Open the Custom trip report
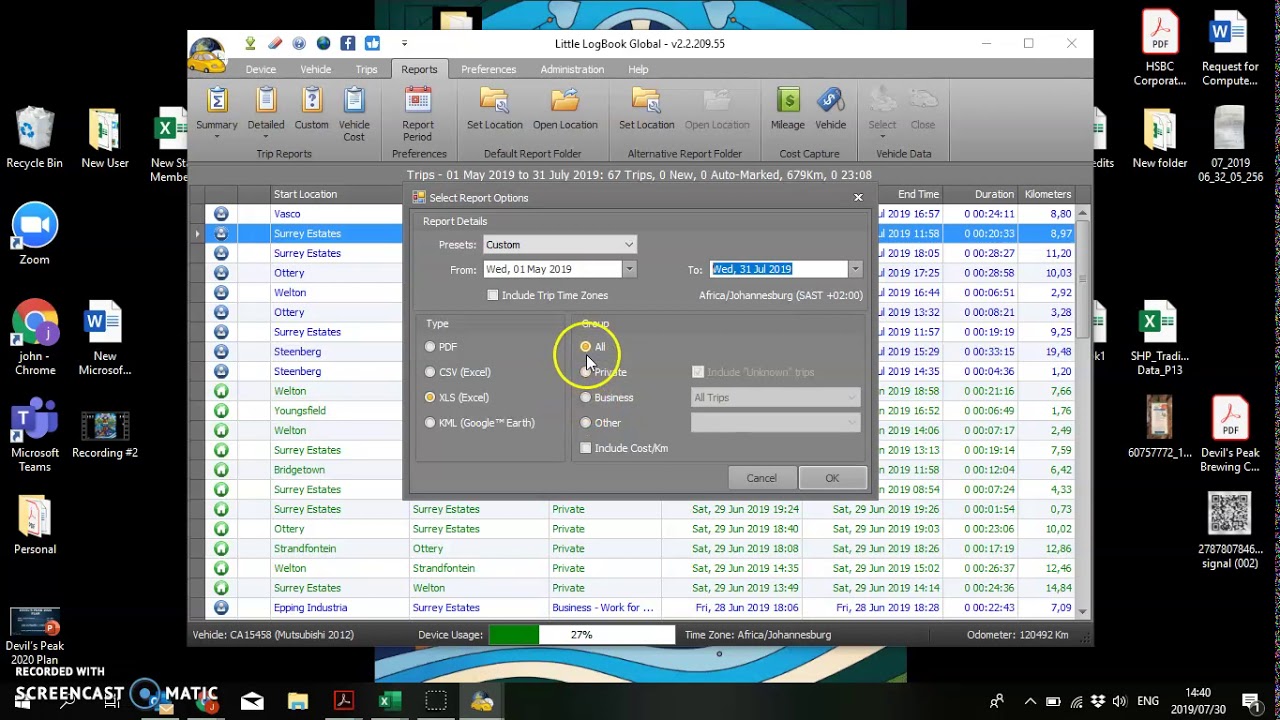This screenshot has height=720, width=1280. [x=311, y=110]
